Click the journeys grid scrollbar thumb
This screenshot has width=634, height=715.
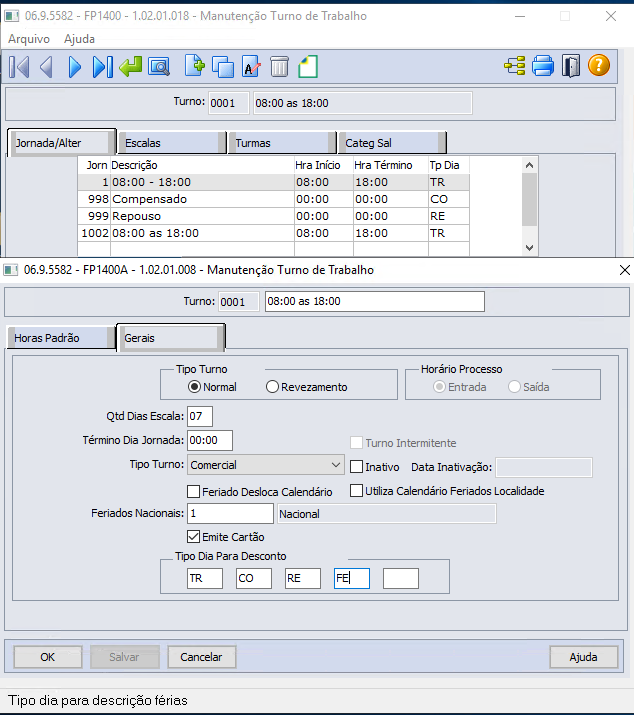[530, 199]
